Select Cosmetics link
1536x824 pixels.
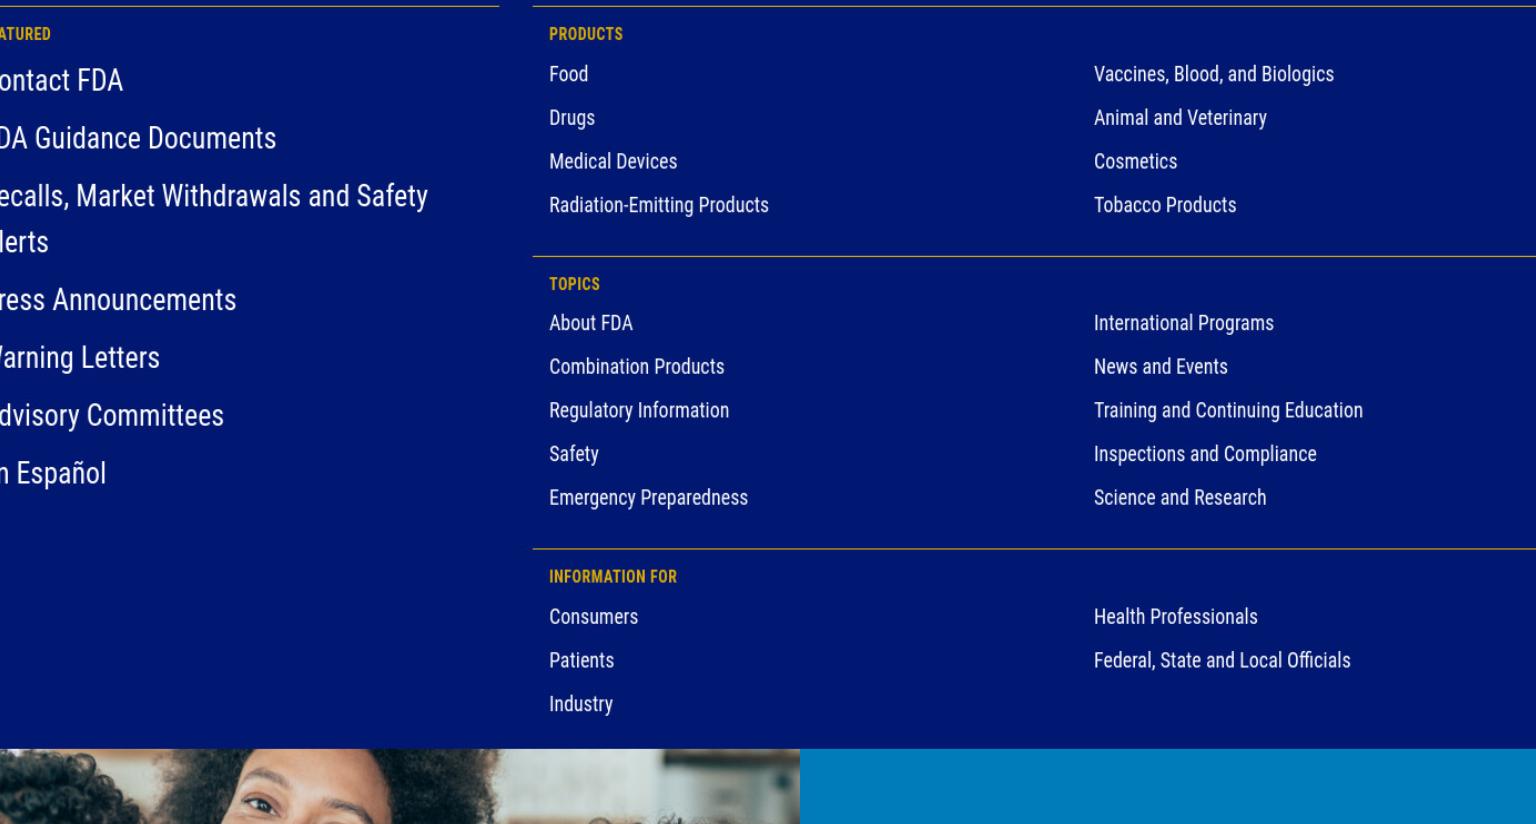tap(1135, 161)
